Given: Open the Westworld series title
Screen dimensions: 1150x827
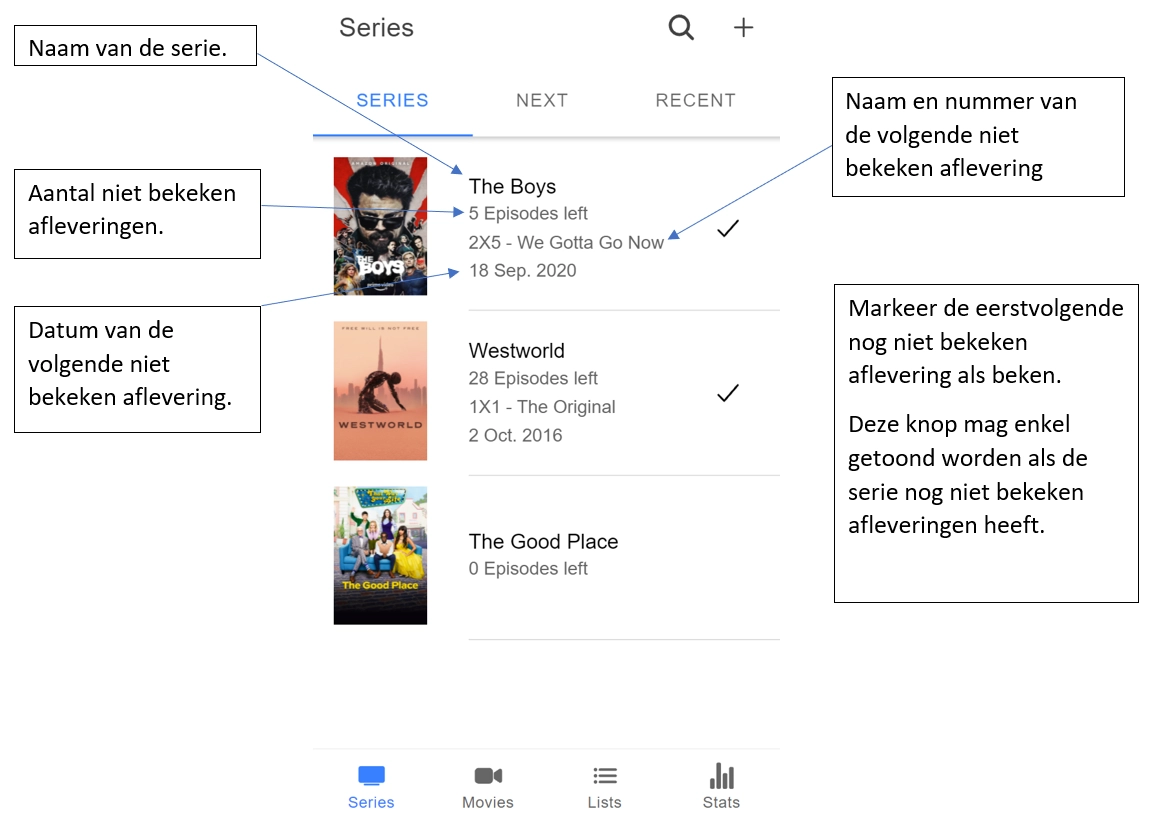Looking at the screenshot, I should pos(516,350).
